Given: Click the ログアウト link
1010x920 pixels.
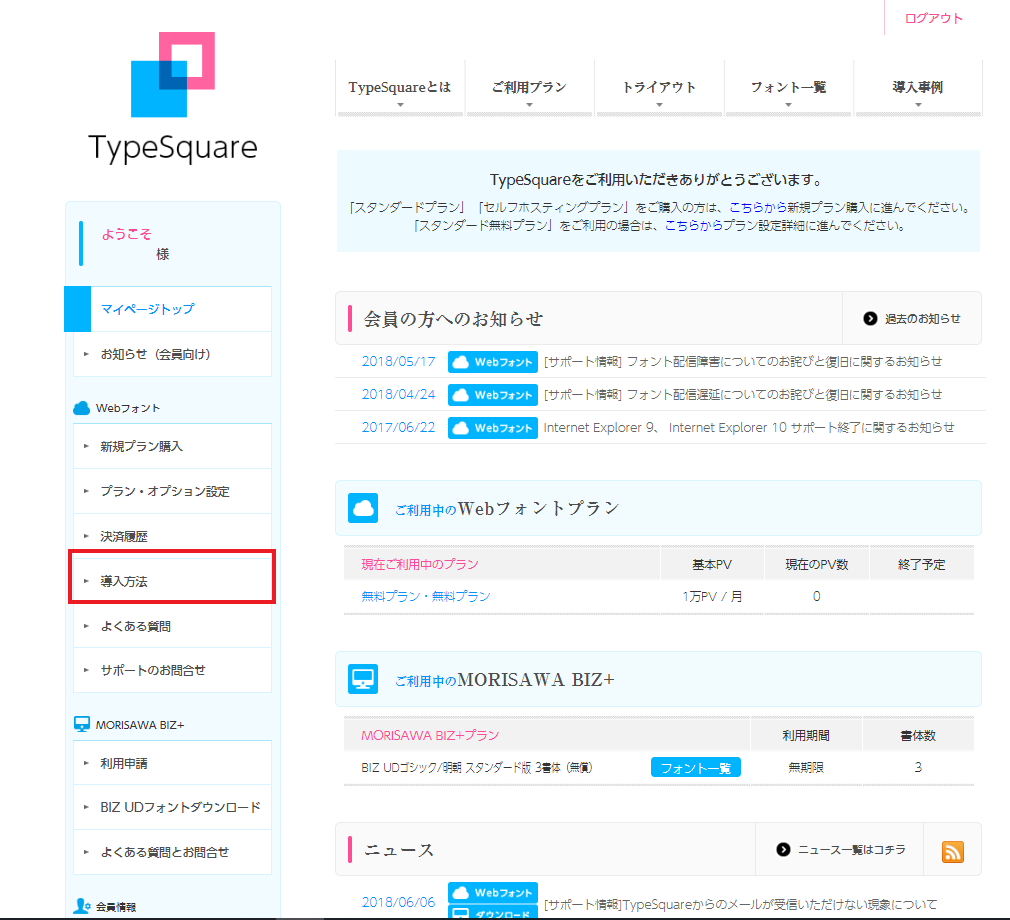Looking at the screenshot, I should point(933,18).
